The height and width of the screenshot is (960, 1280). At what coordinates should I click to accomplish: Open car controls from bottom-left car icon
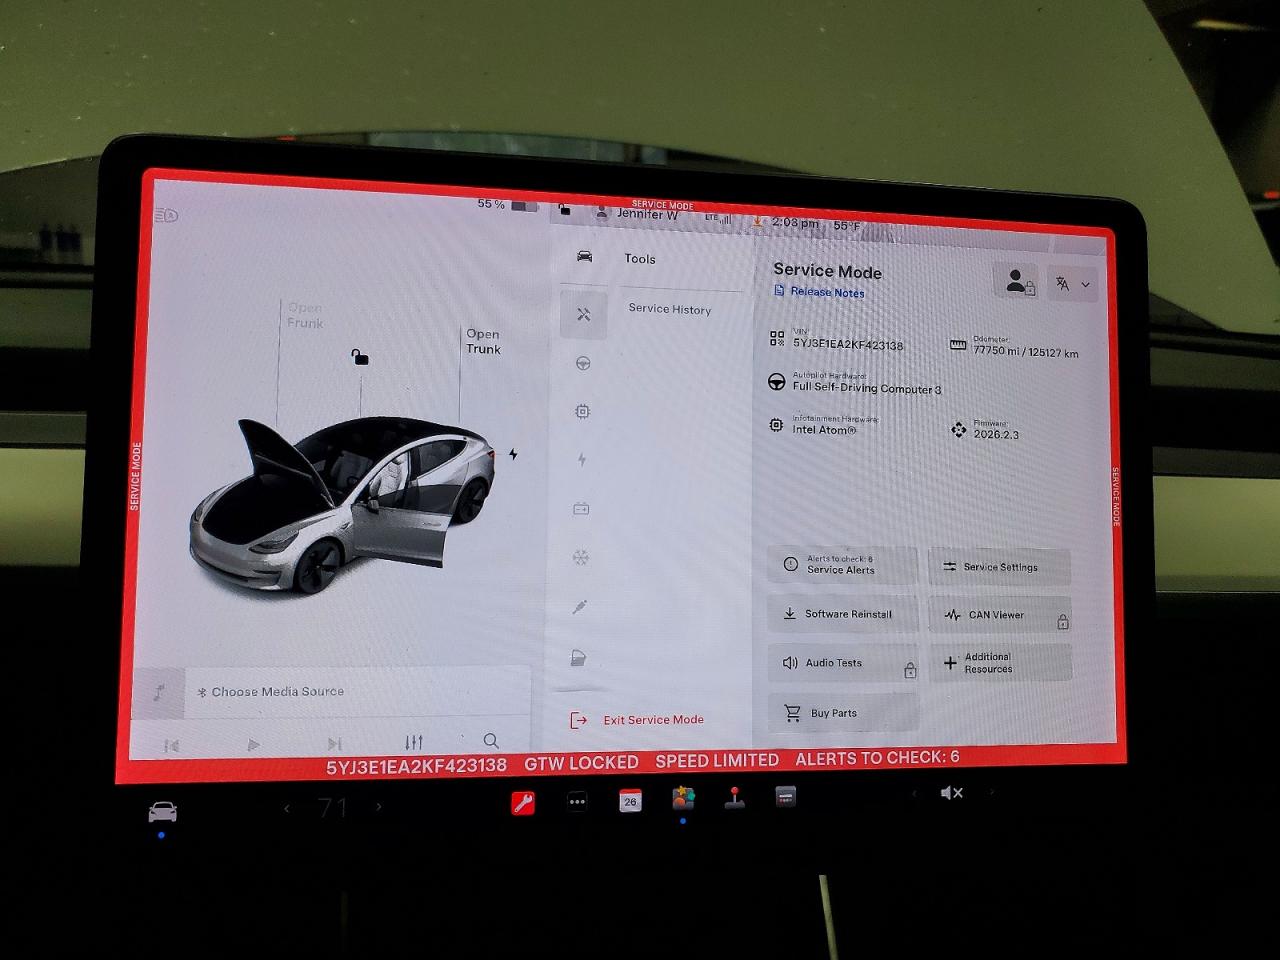pos(162,812)
